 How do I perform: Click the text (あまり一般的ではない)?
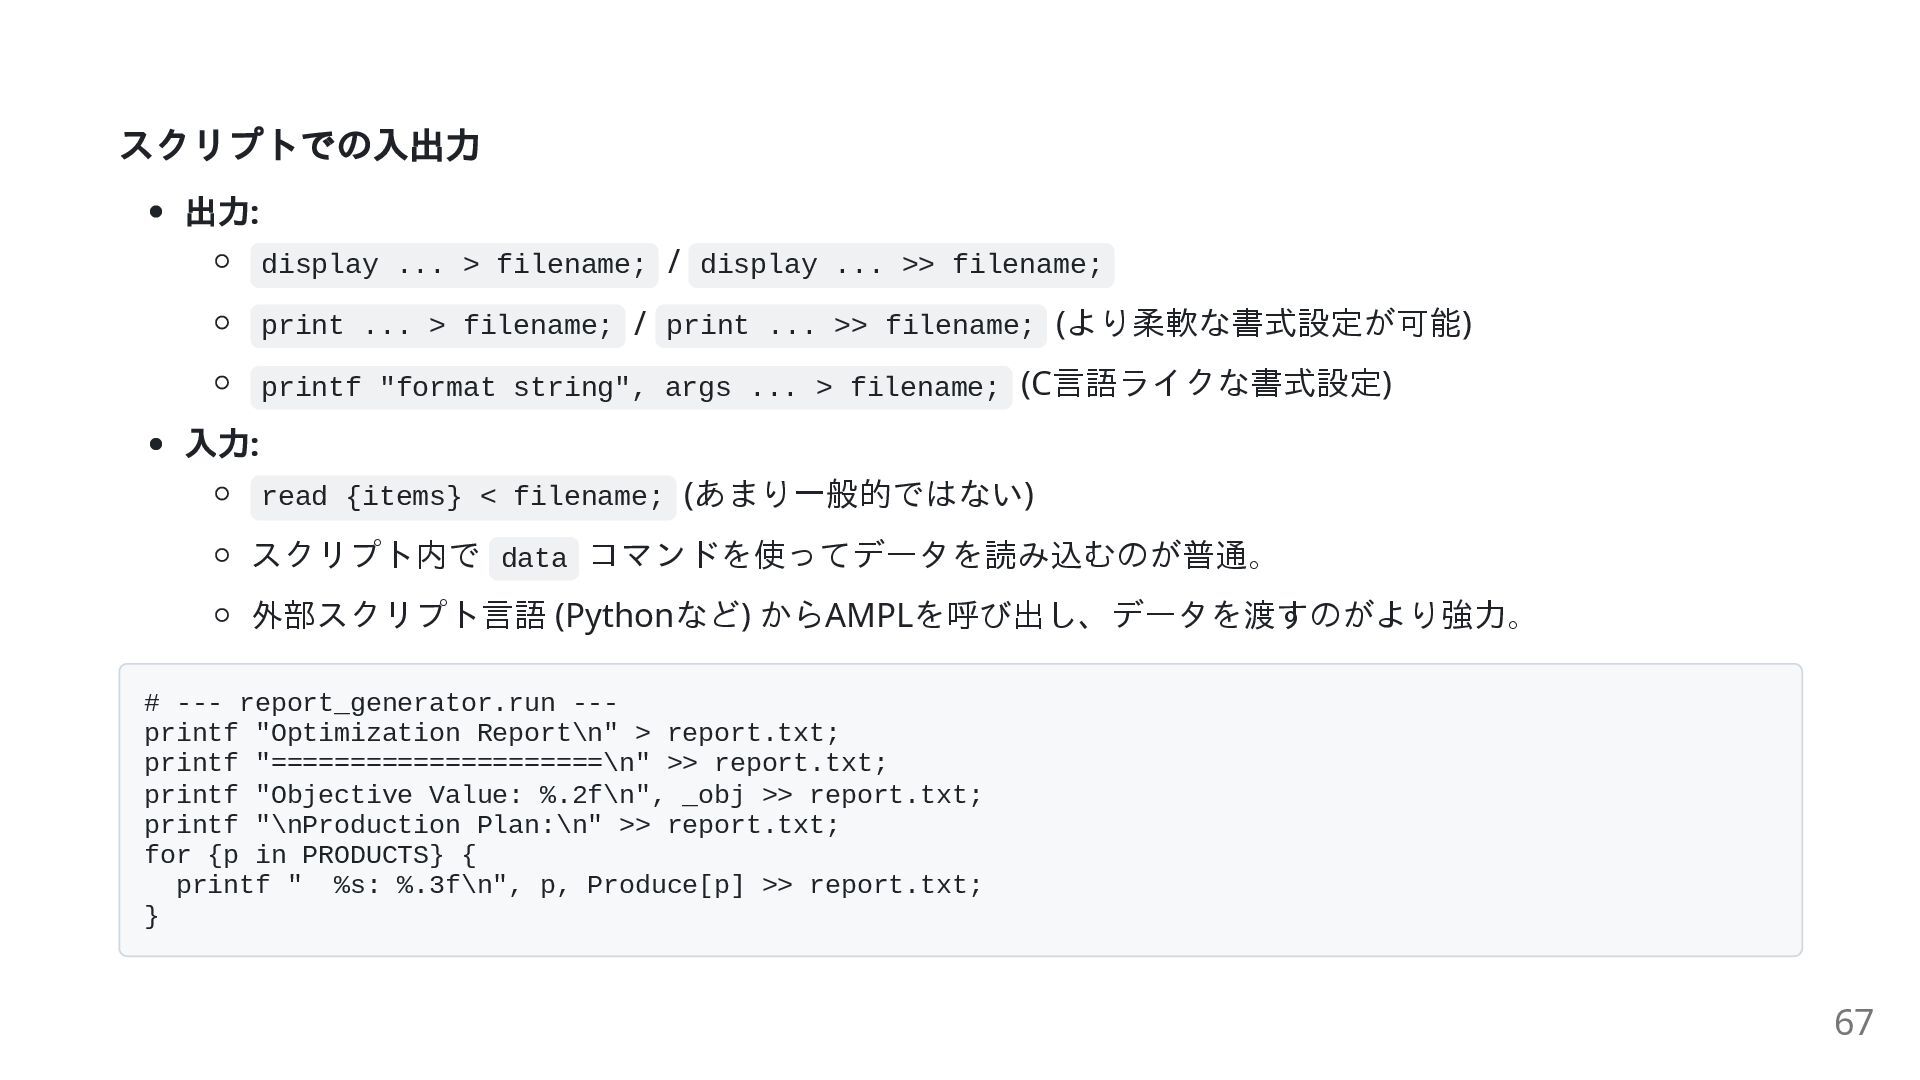pos(858,493)
